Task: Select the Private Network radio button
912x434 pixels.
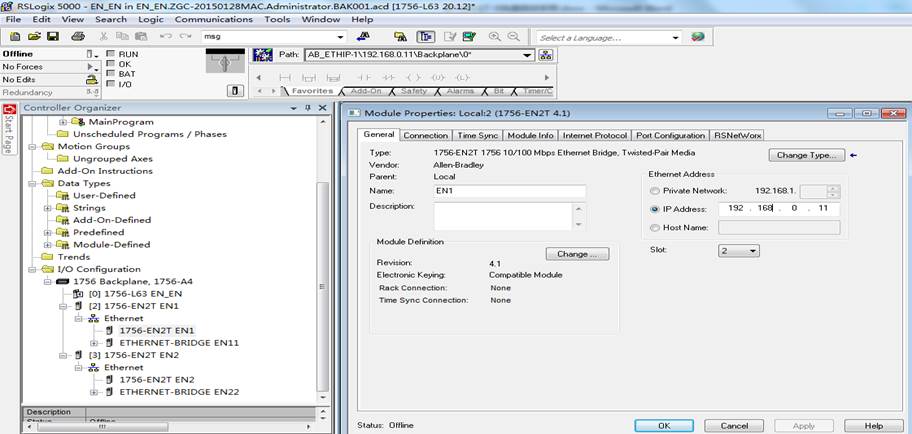Action: pos(656,191)
